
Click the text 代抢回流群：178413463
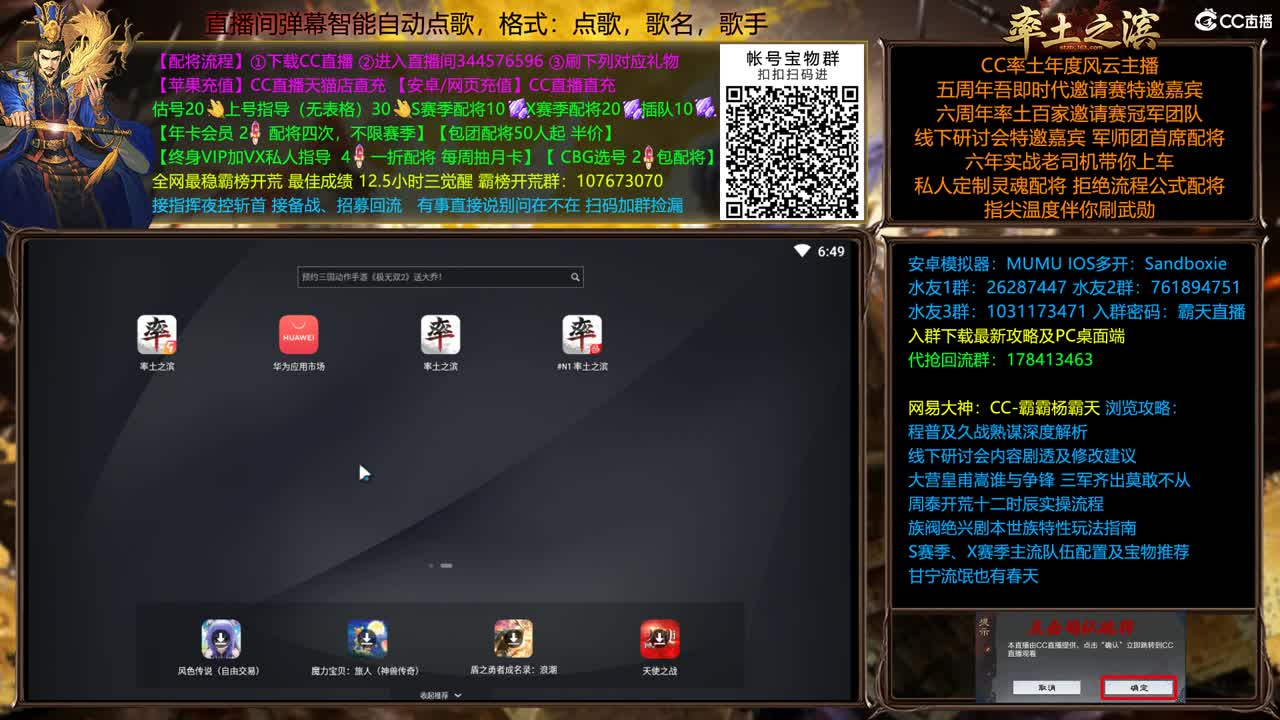click(1000, 360)
